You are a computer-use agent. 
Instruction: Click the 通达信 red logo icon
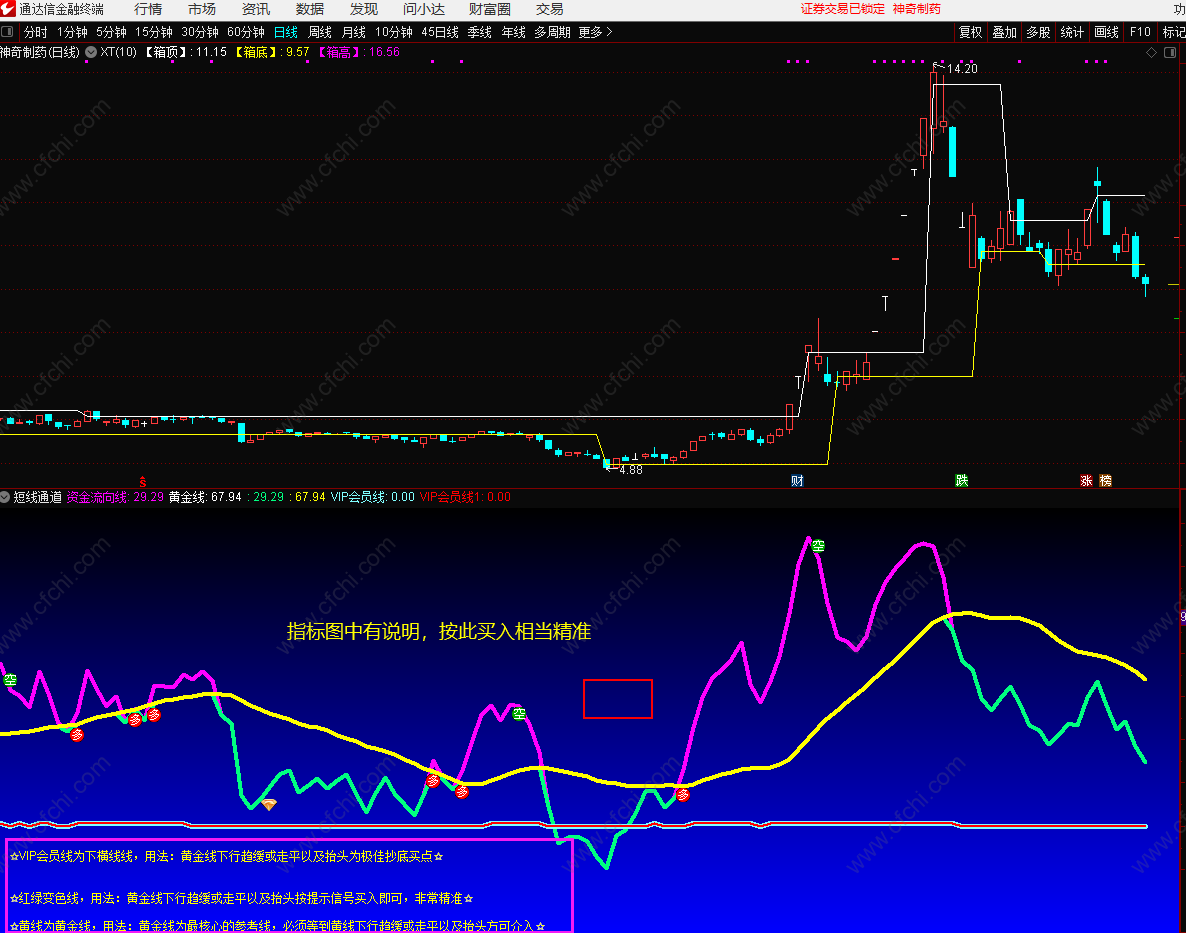point(8,9)
